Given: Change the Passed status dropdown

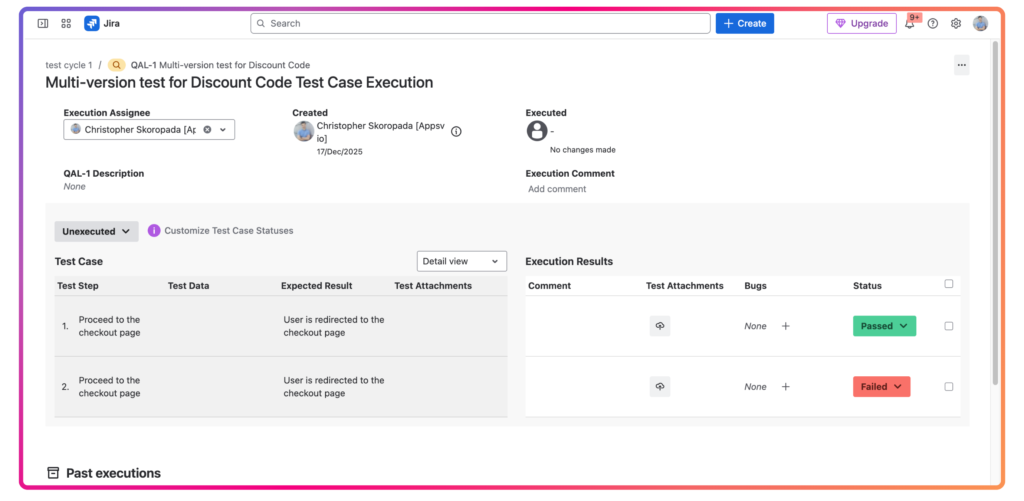Looking at the screenshot, I should [x=884, y=326].
